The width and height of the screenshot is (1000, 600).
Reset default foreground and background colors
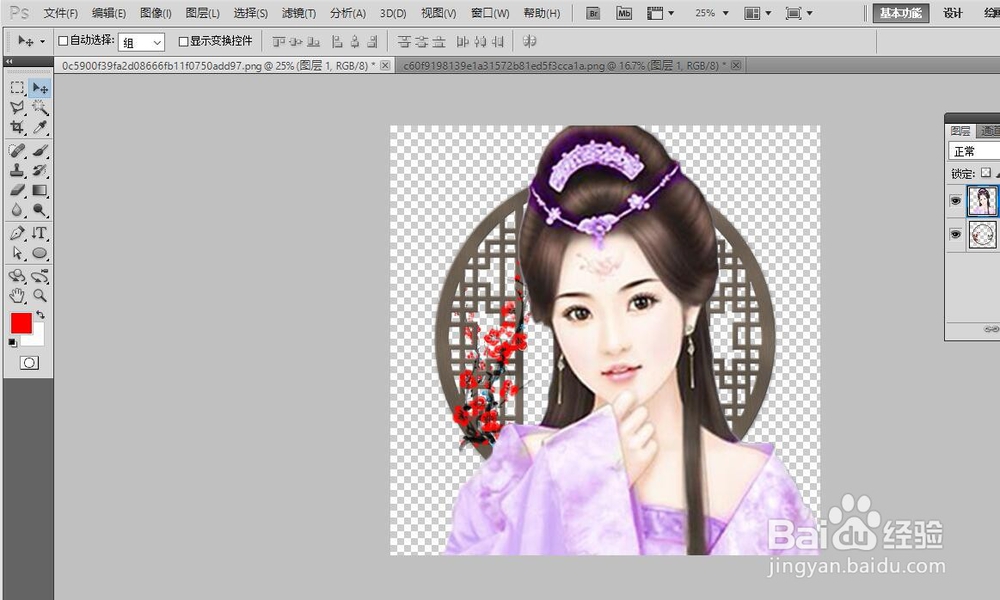pyautogui.click(x=12, y=343)
